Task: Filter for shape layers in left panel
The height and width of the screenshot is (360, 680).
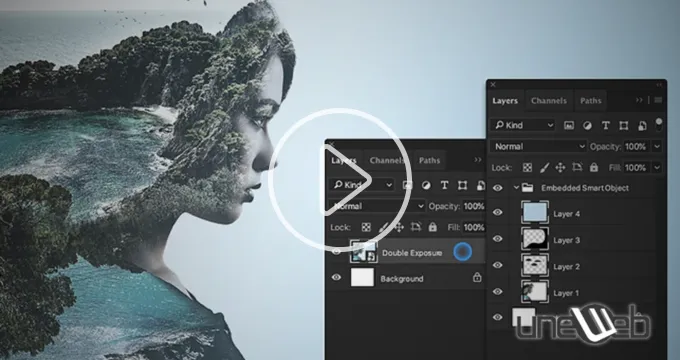Action: click(462, 185)
